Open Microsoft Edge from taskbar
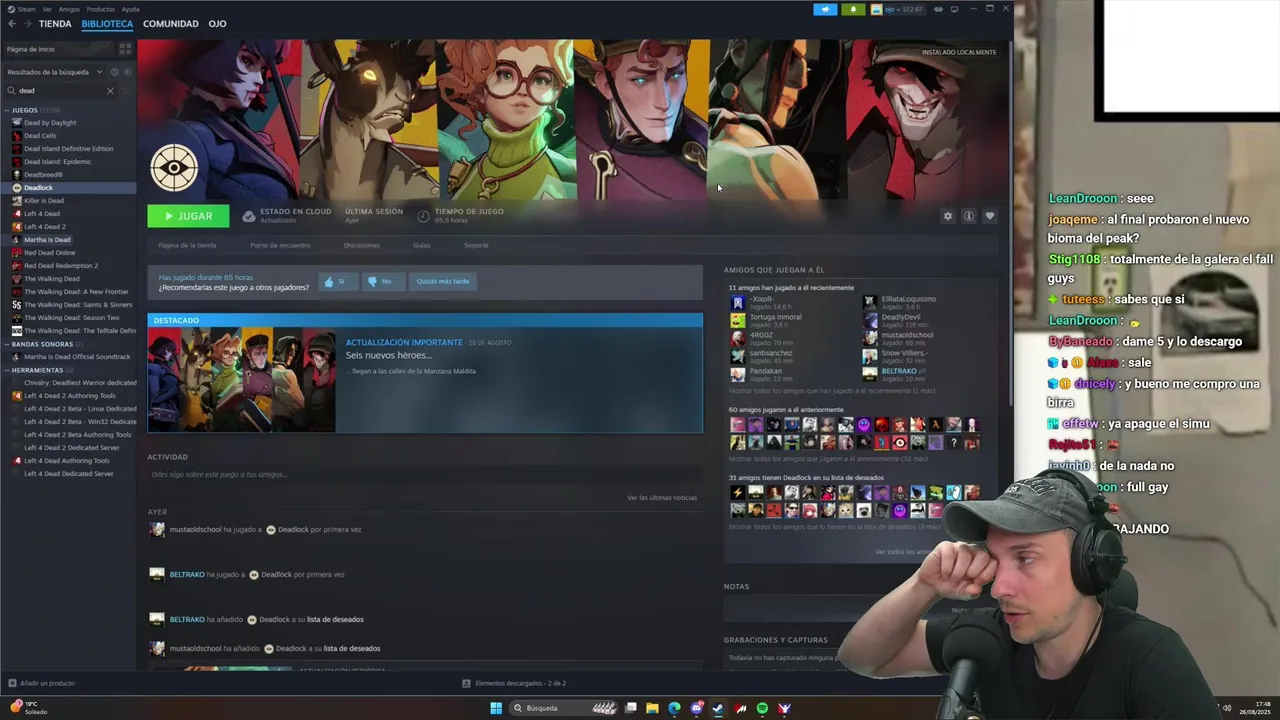Image resolution: width=1280 pixels, height=720 pixels. 674,708
